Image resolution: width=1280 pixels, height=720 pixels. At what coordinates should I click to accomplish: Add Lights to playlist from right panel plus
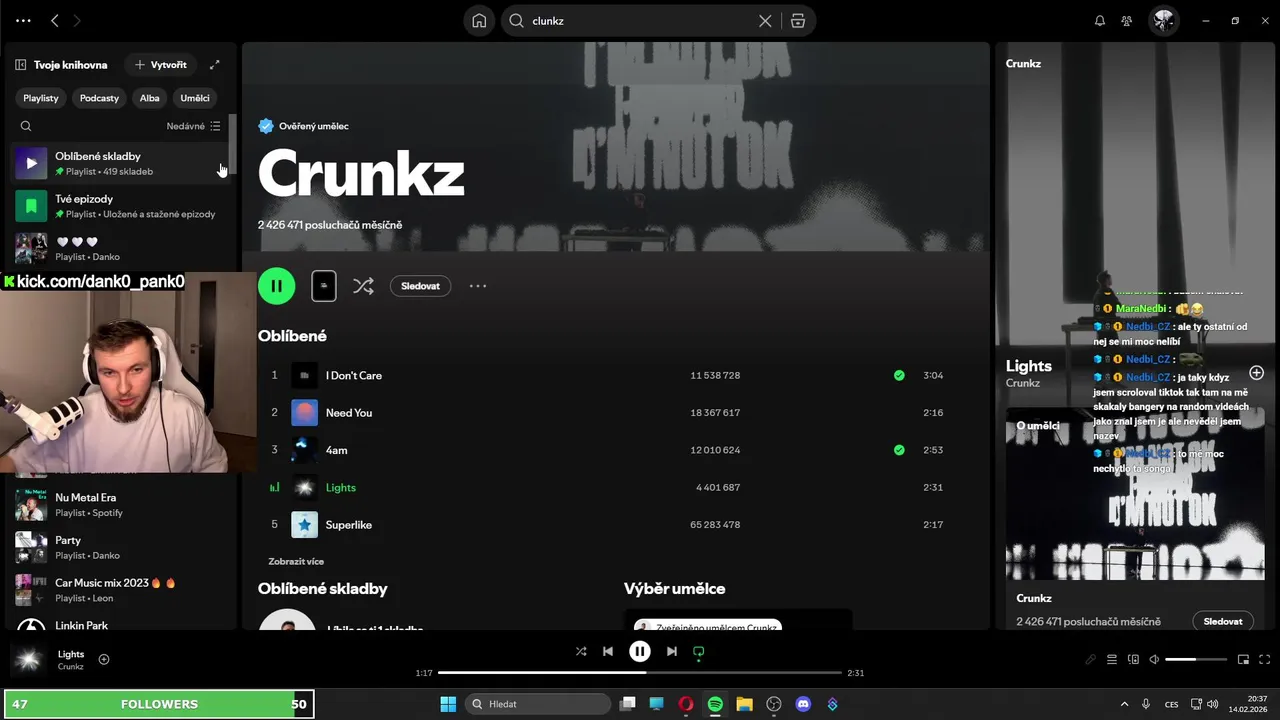(1257, 373)
